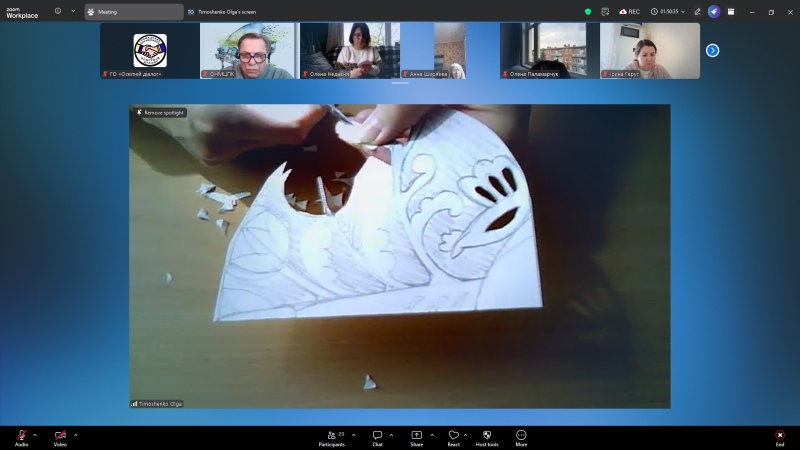Click the green encryption shield icon
The width and height of the screenshot is (800, 450).
pos(588,12)
